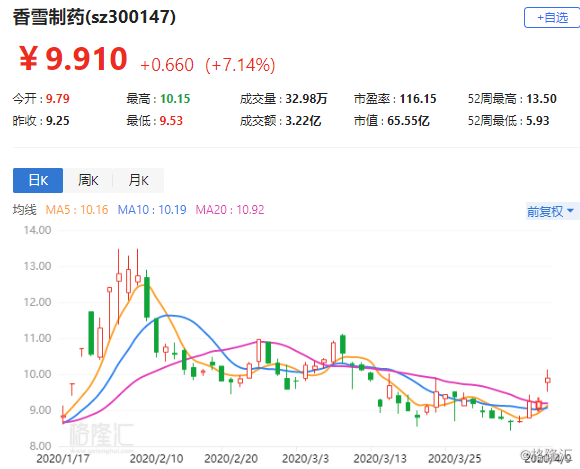
Task: Click the percentage change (+7.14%)
Action: tap(240, 65)
